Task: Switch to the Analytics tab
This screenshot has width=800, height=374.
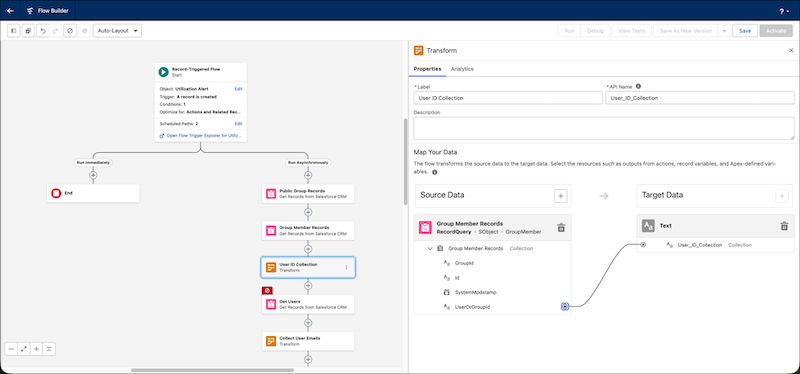Action: coord(462,69)
